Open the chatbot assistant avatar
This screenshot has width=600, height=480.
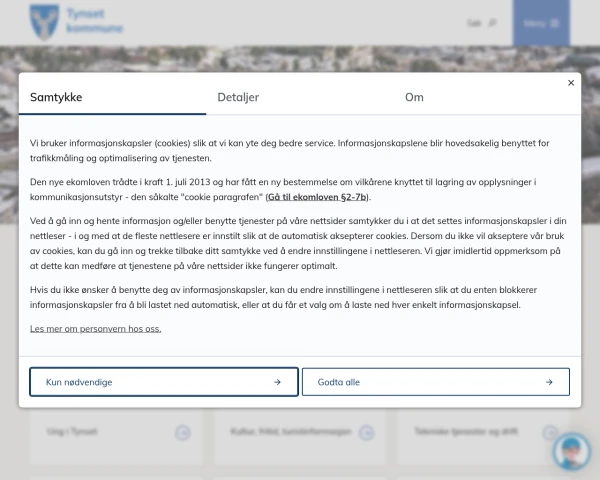[x=572, y=452]
